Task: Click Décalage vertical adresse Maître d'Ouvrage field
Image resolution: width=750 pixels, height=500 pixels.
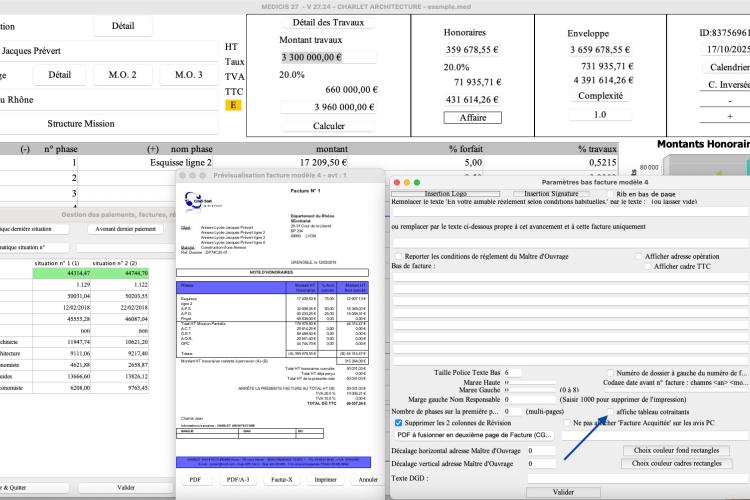Action: tap(541, 464)
